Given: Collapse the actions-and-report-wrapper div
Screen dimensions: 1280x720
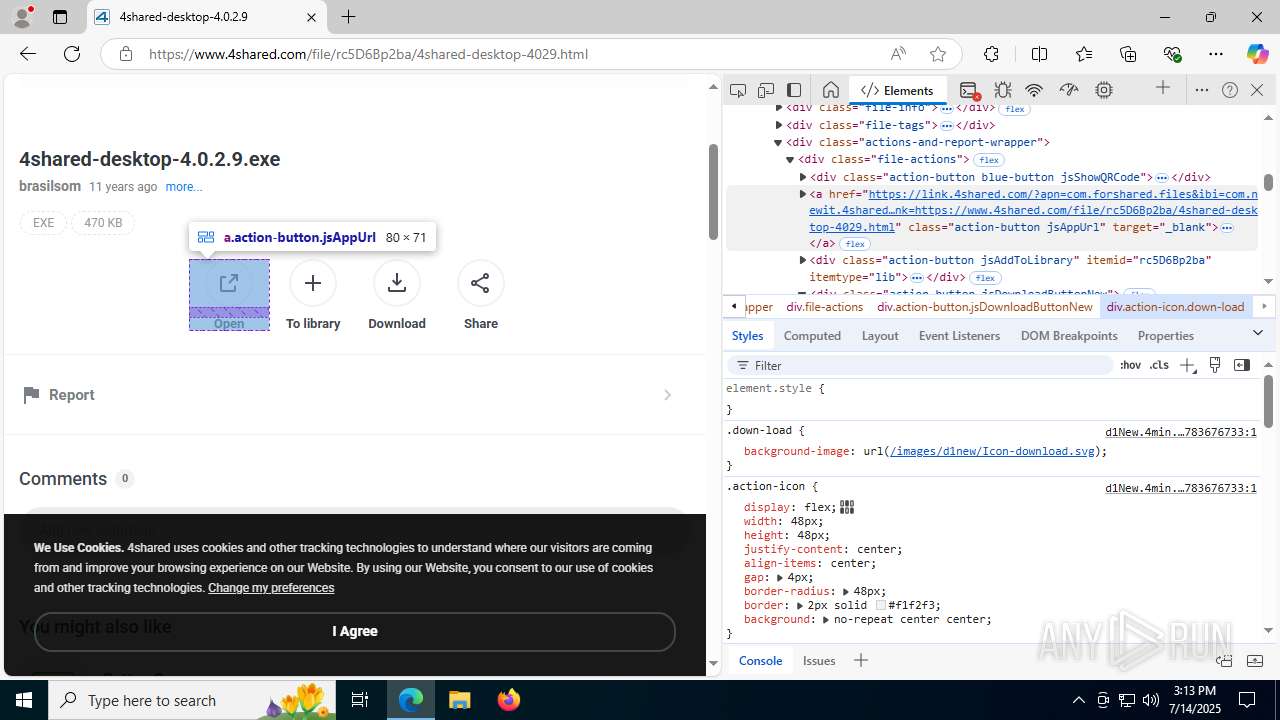Looking at the screenshot, I should (779, 143).
